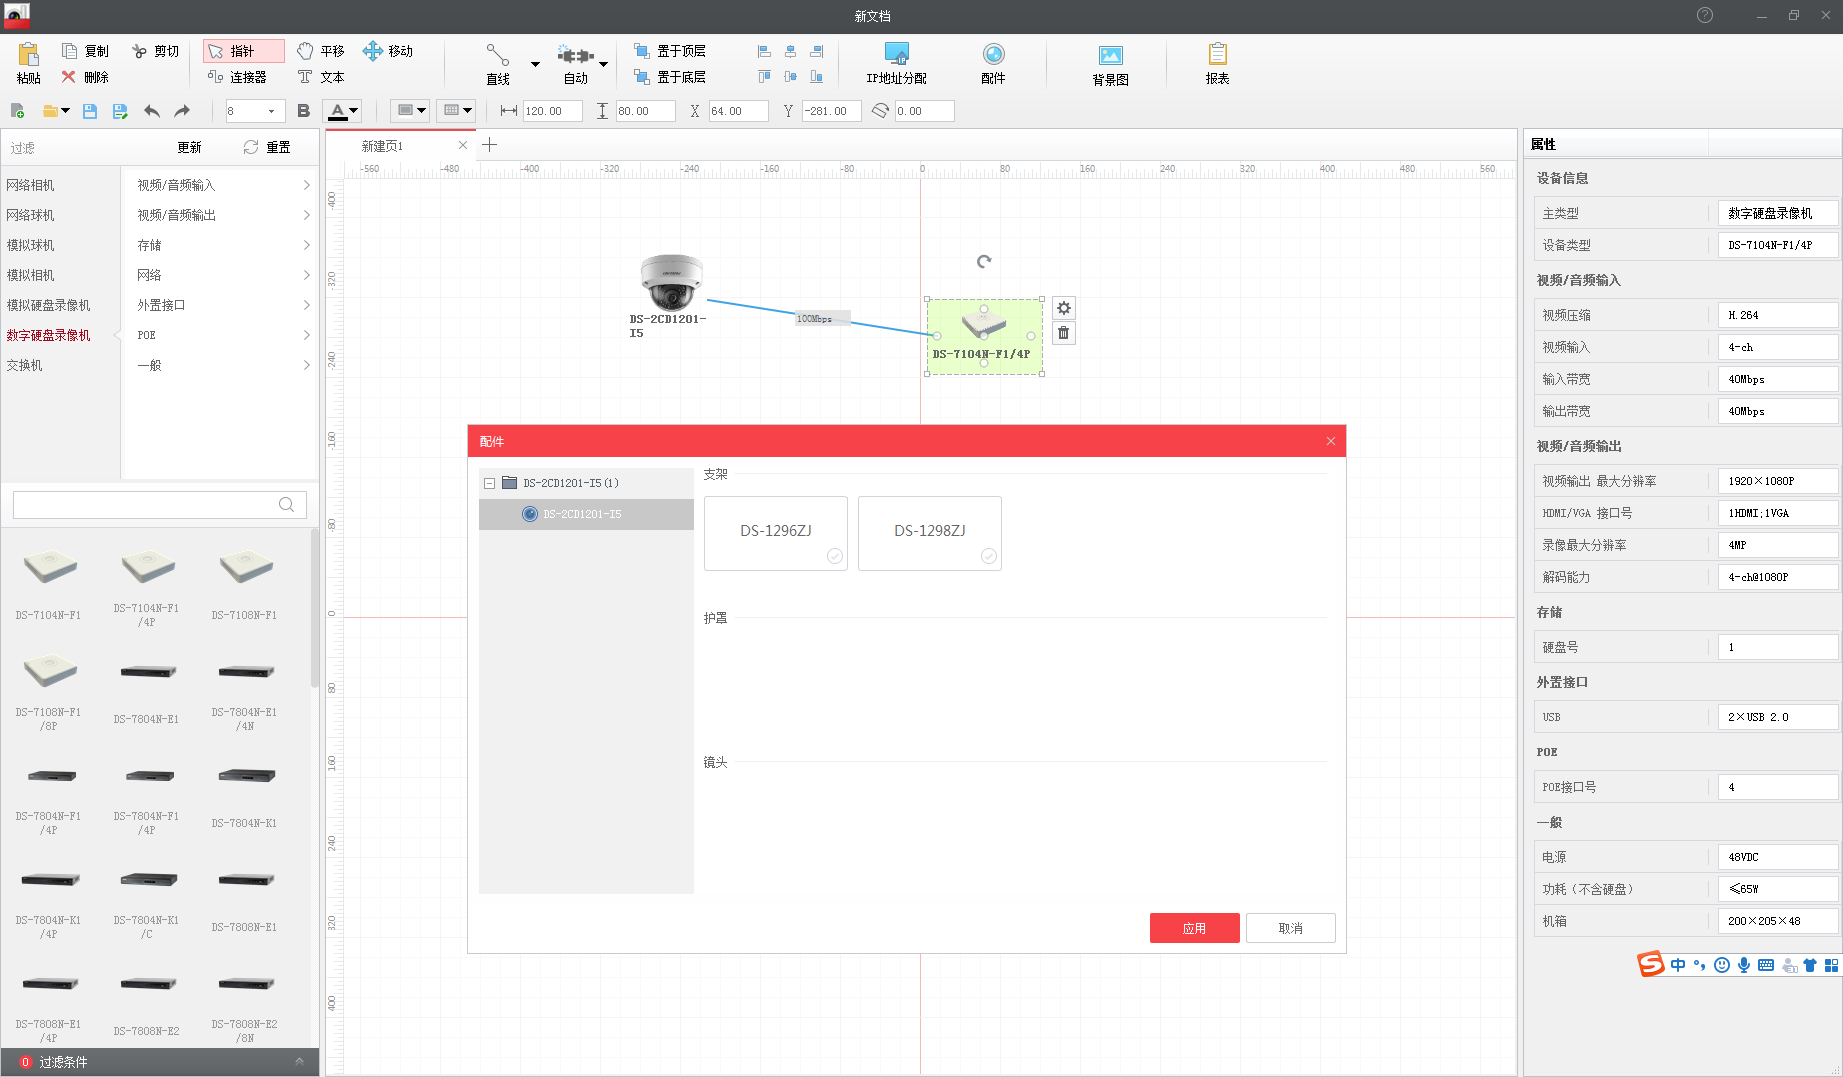Select 网络球机 device category
Screen dimensions: 1843x1077
(31, 215)
